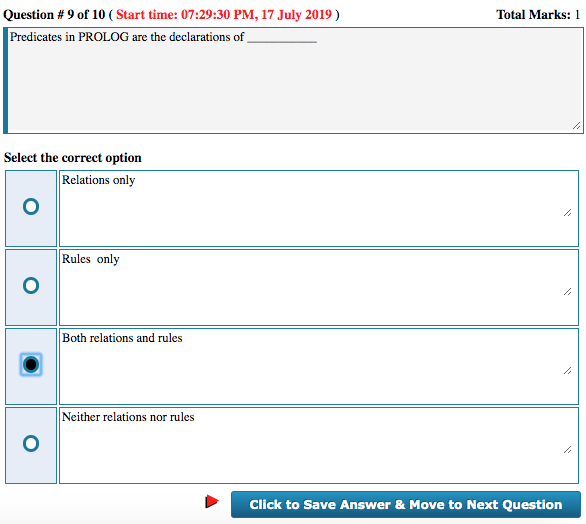Select the 'Rules only' radio button

tap(31, 286)
